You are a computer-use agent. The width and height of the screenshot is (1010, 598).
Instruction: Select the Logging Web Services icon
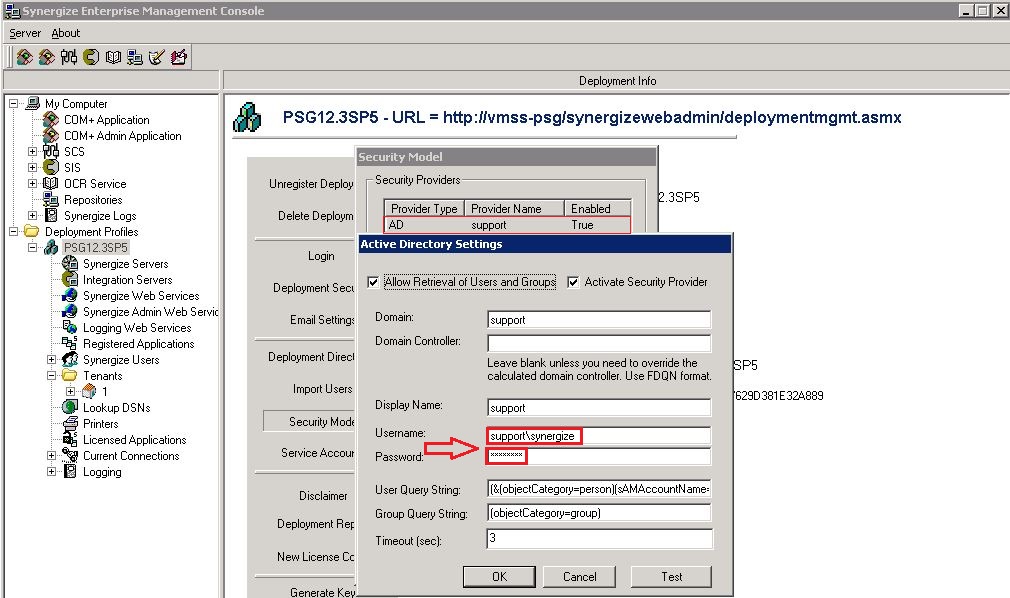tap(70, 327)
